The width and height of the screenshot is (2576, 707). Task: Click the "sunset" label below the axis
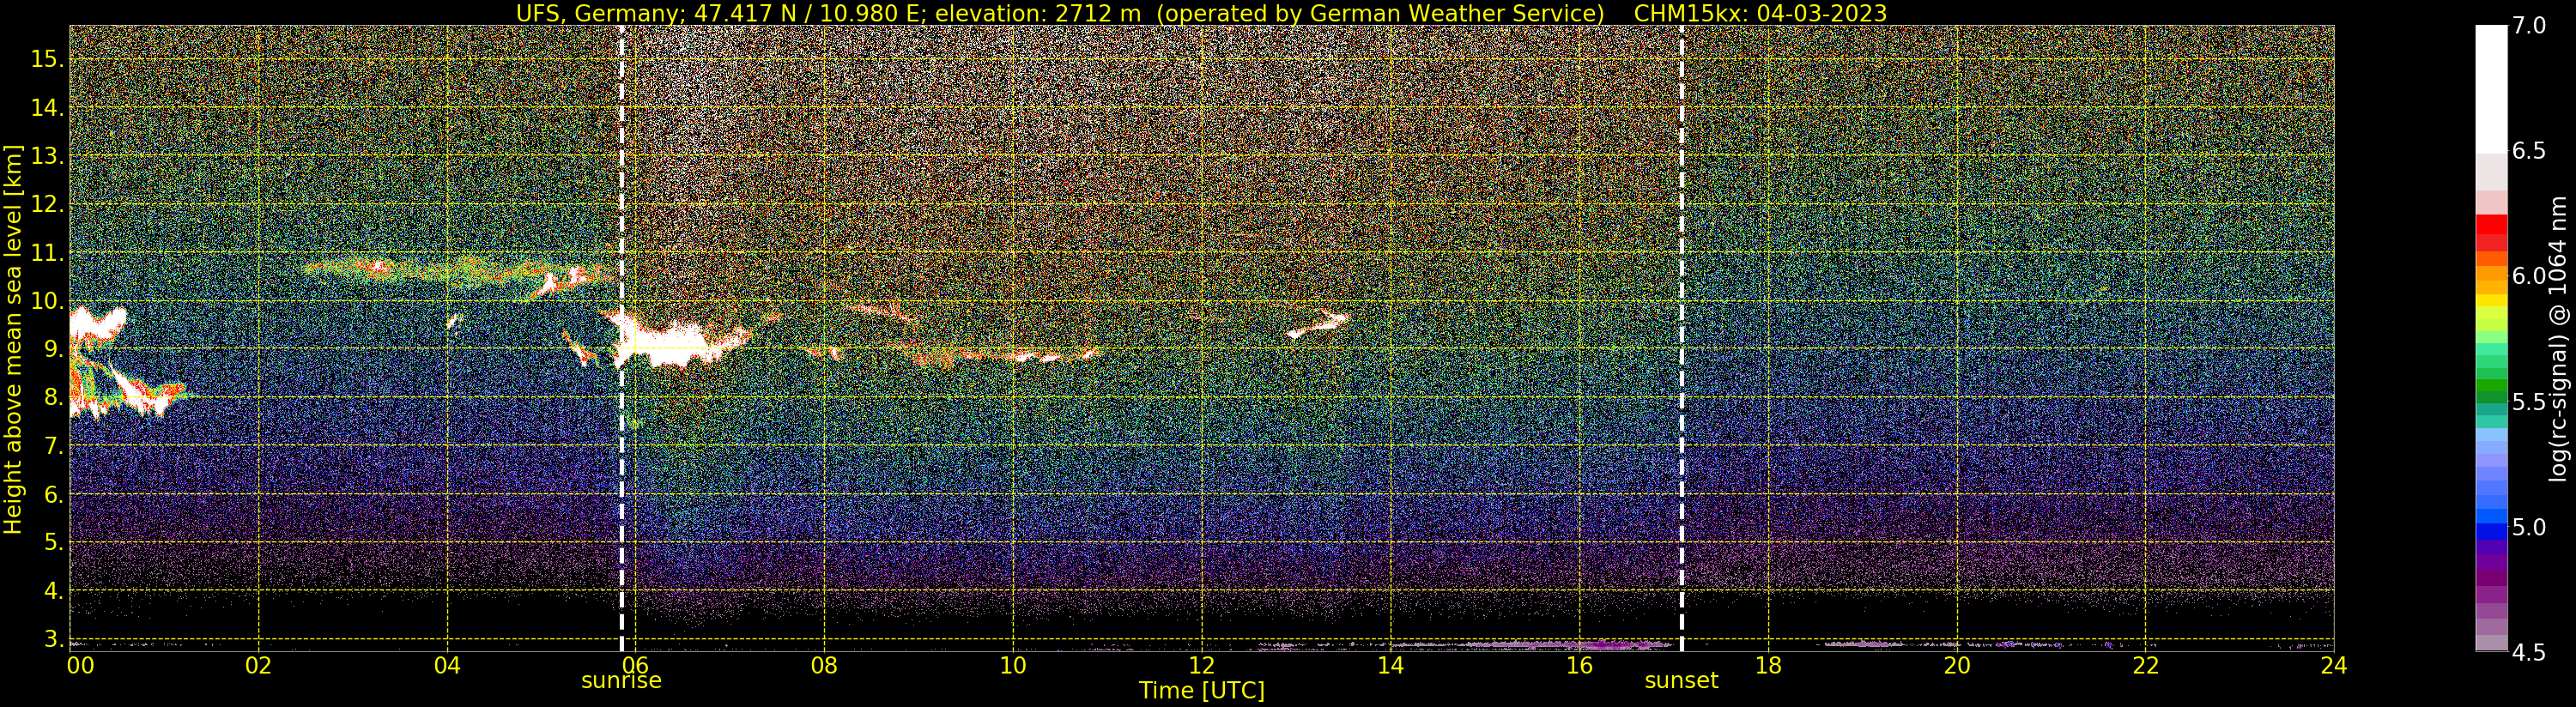pos(1681,681)
